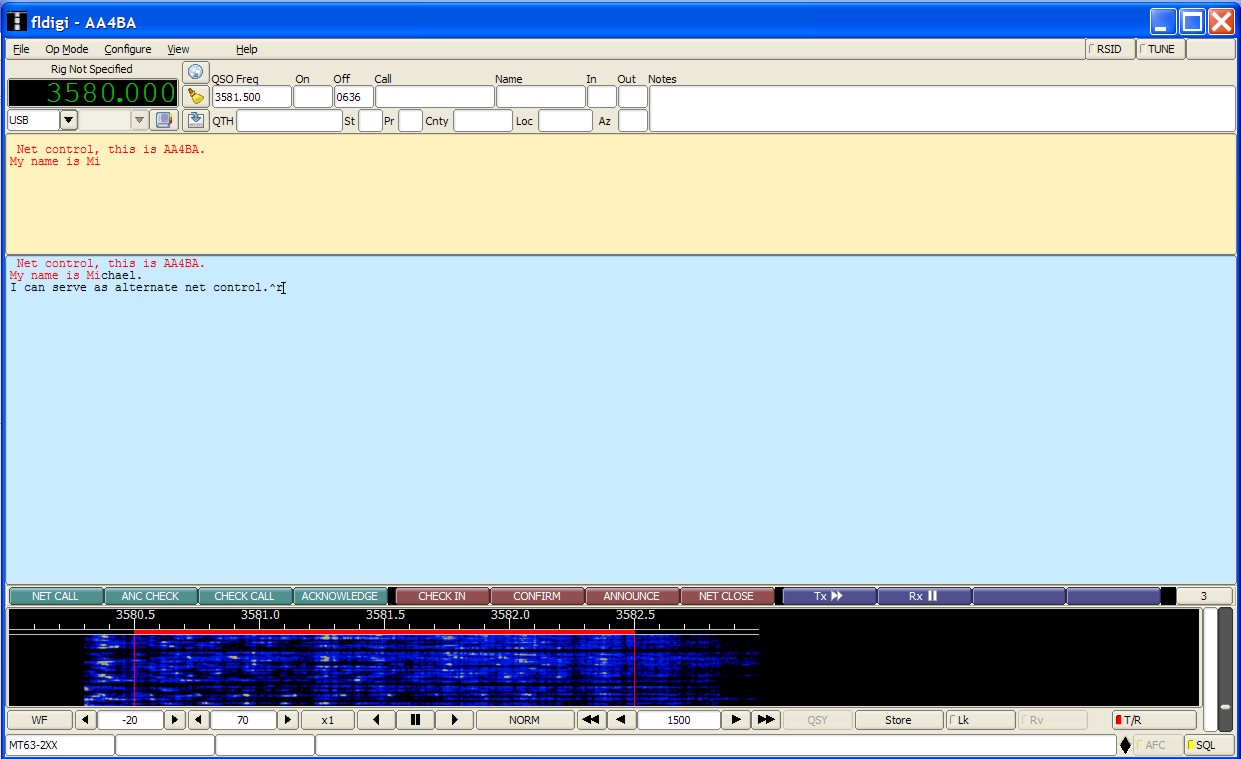Click the QSO Freq field showing 3581.500
Image resolution: width=1241 pixels, height=759 pixels.
(x=252, y=97)
